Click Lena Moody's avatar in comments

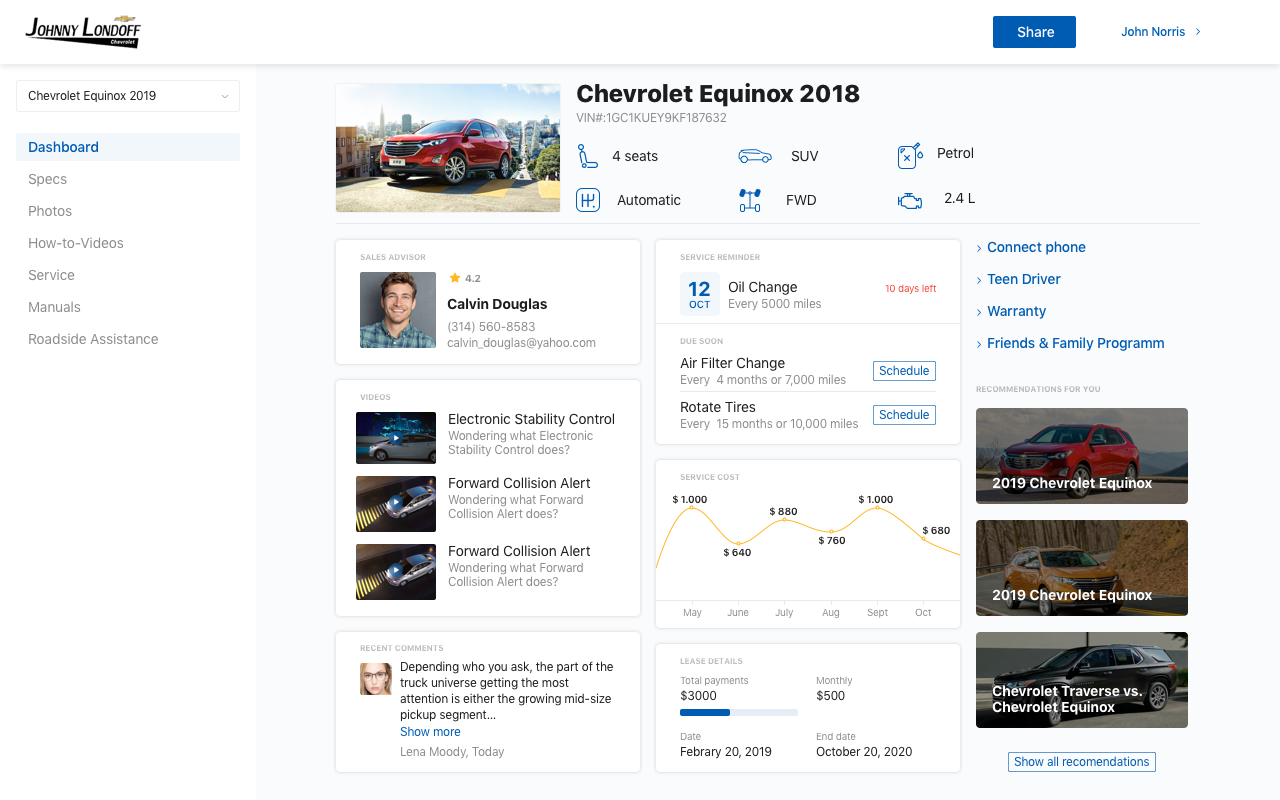point(376,679)
